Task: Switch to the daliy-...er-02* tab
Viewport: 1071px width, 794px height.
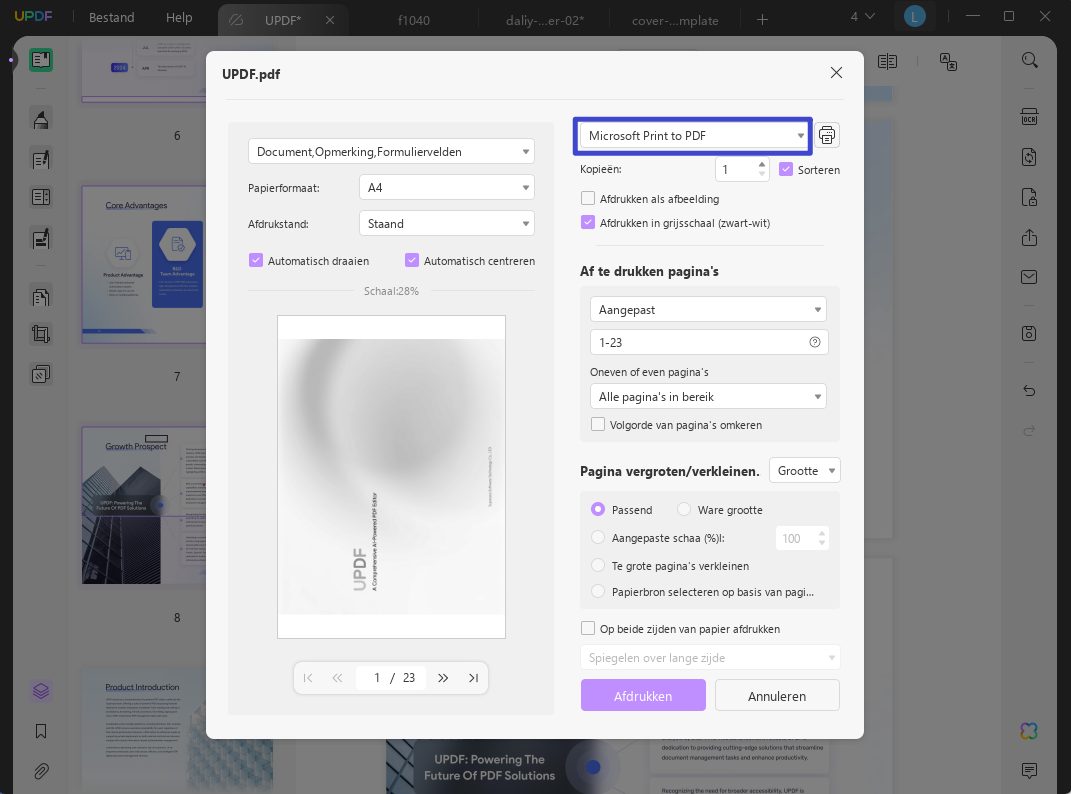Action: click(x=544, y=20)
